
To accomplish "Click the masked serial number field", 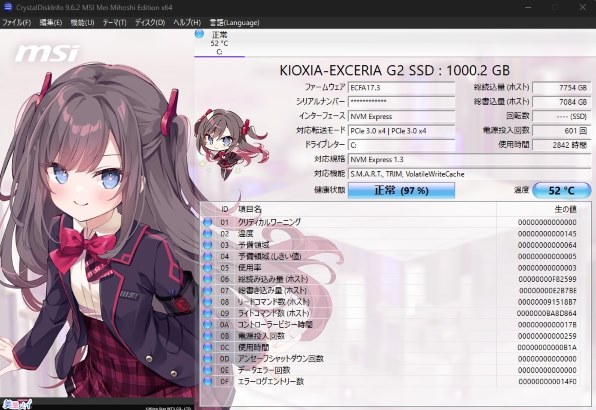I will [x=401, y=101].
